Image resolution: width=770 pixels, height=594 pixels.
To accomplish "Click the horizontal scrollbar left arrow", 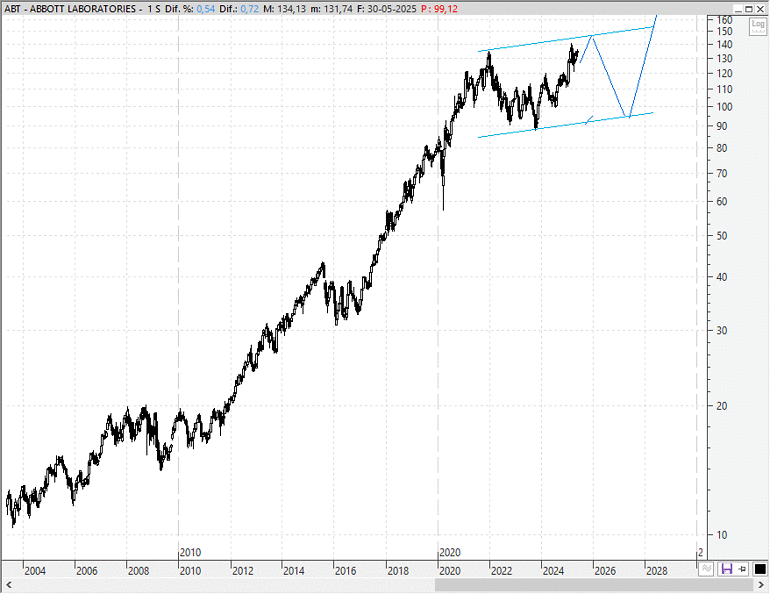I will pyautogui.click(x=8, y=585).
